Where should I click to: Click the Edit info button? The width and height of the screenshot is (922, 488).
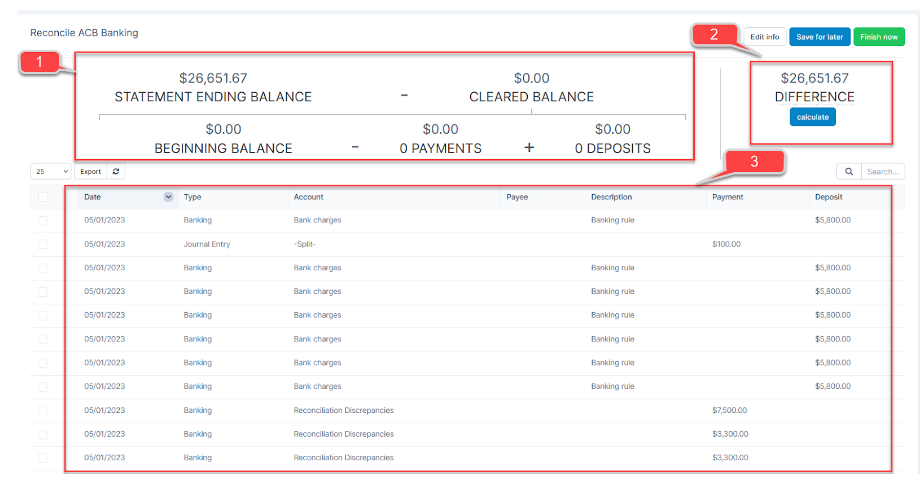[765, 37]
